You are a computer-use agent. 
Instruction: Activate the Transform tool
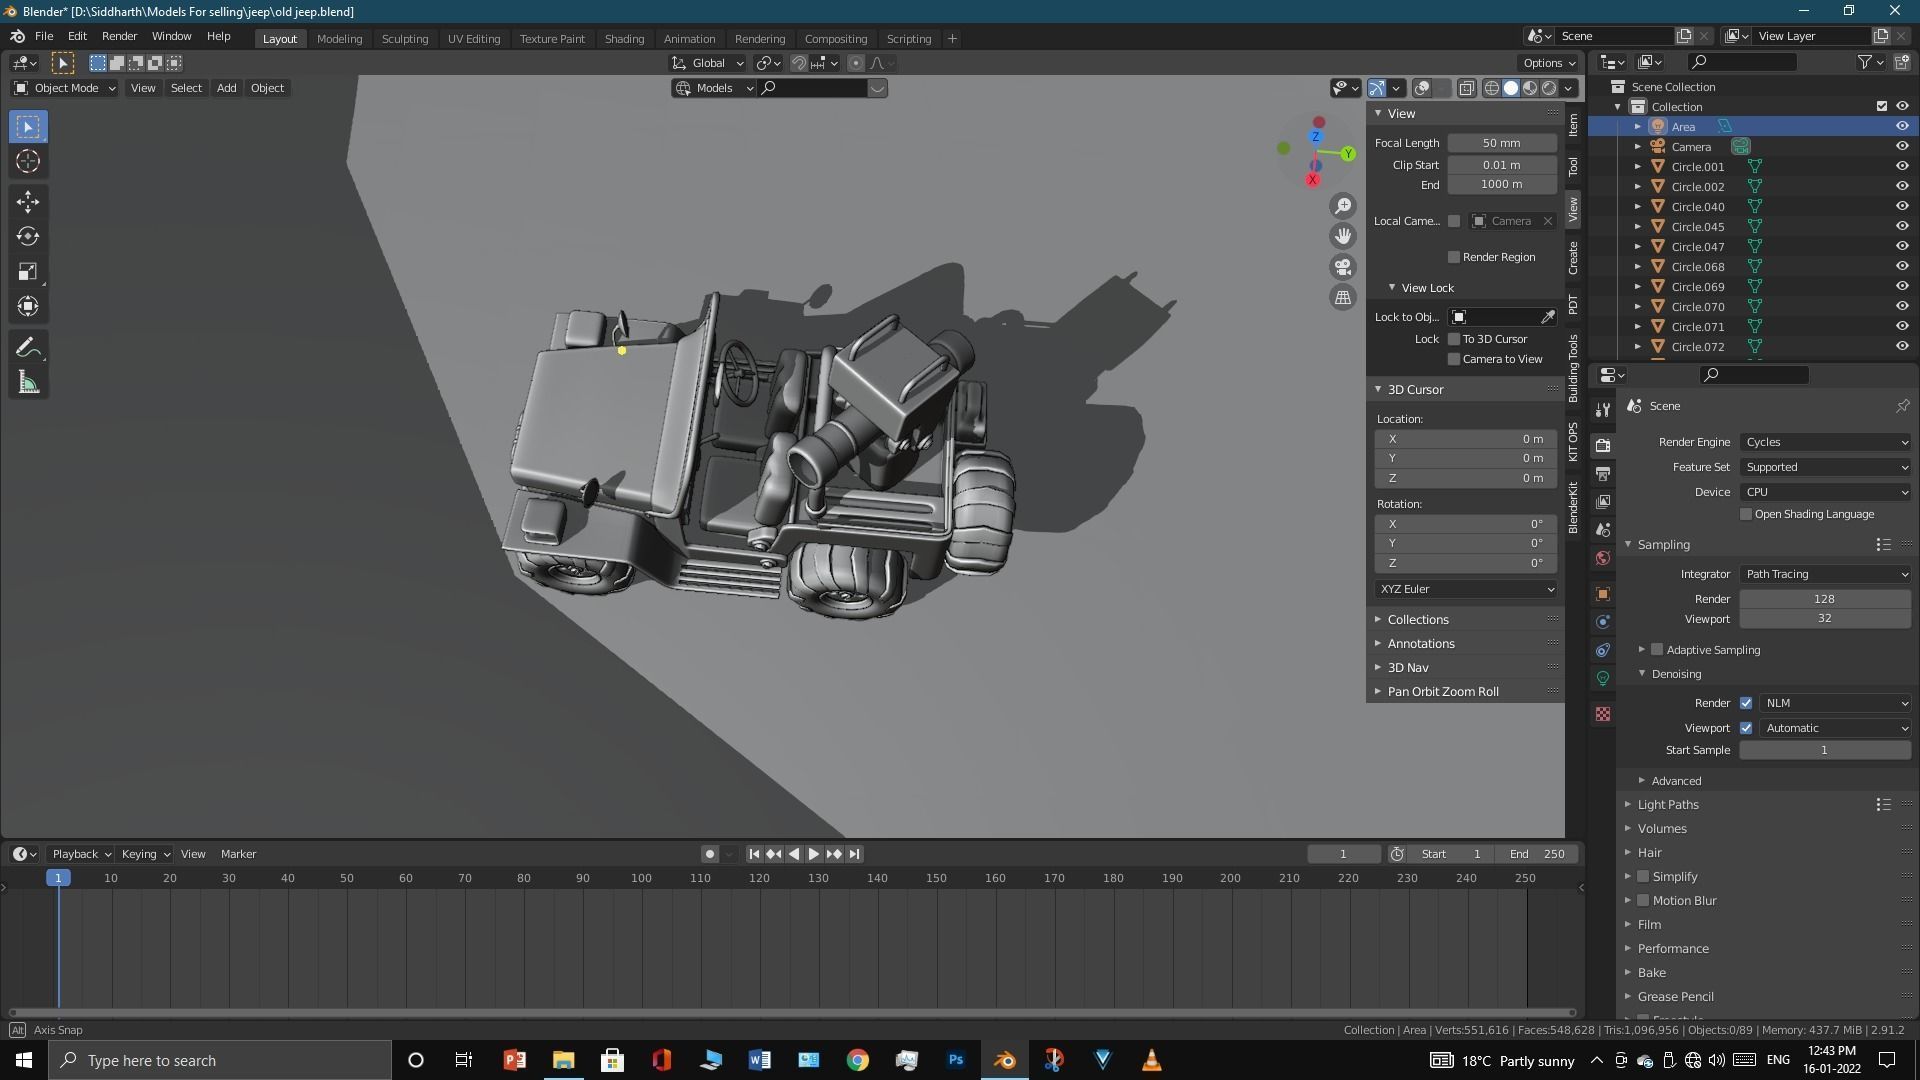[28, 306]
